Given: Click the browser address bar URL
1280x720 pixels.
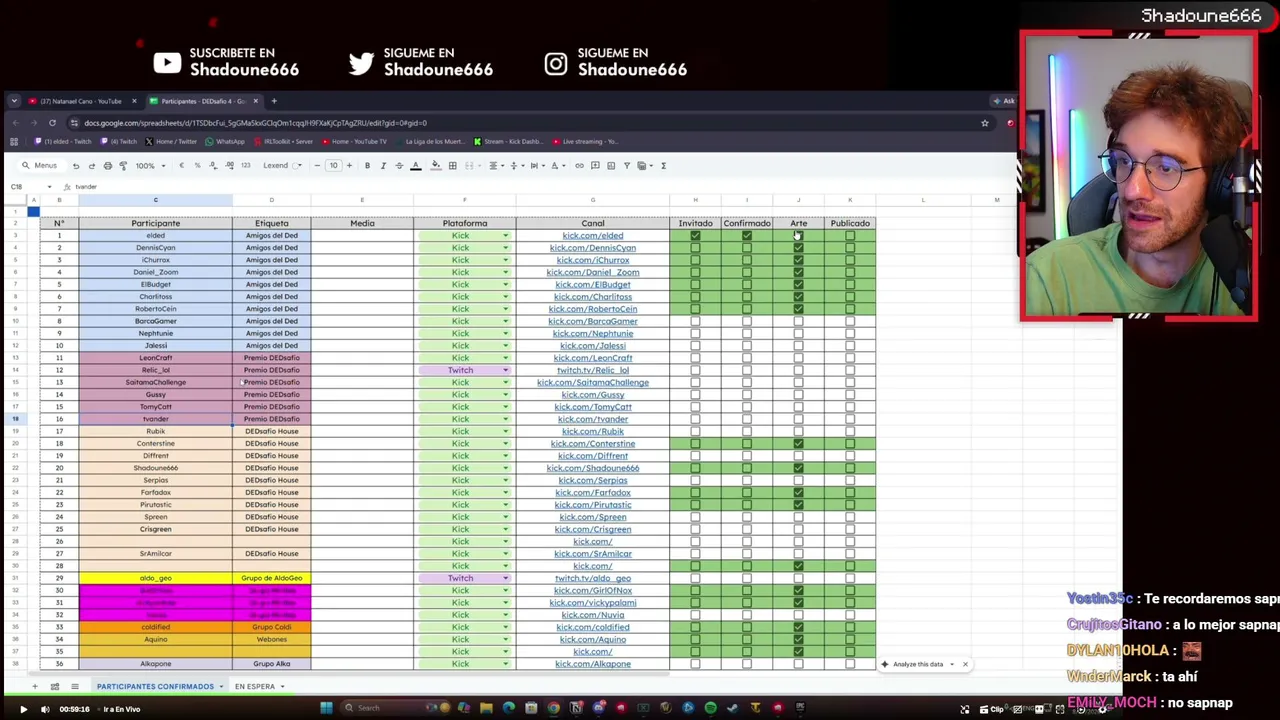Looking at the screenshot, I should 255,123.
